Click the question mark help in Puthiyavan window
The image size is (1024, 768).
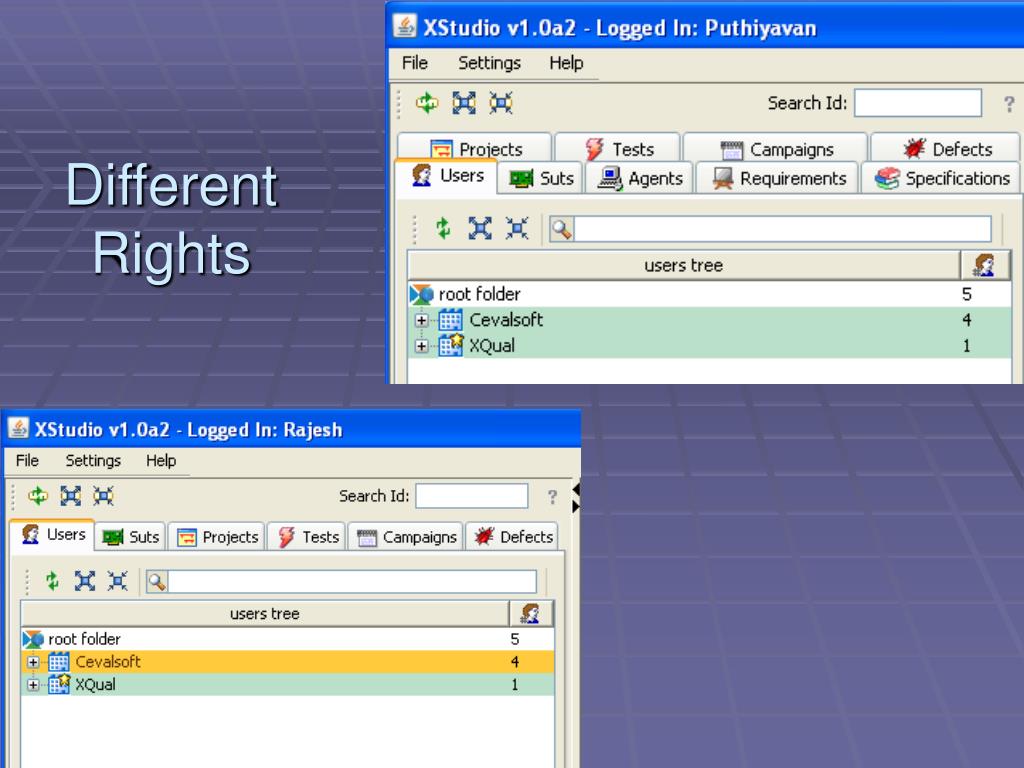point(1009,103)
